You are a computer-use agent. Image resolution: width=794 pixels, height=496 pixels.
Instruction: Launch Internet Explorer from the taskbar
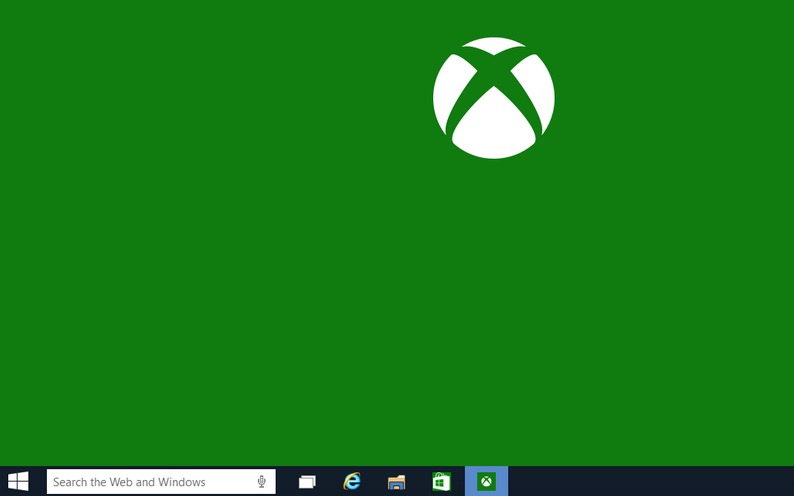click(x=352, y=482)
